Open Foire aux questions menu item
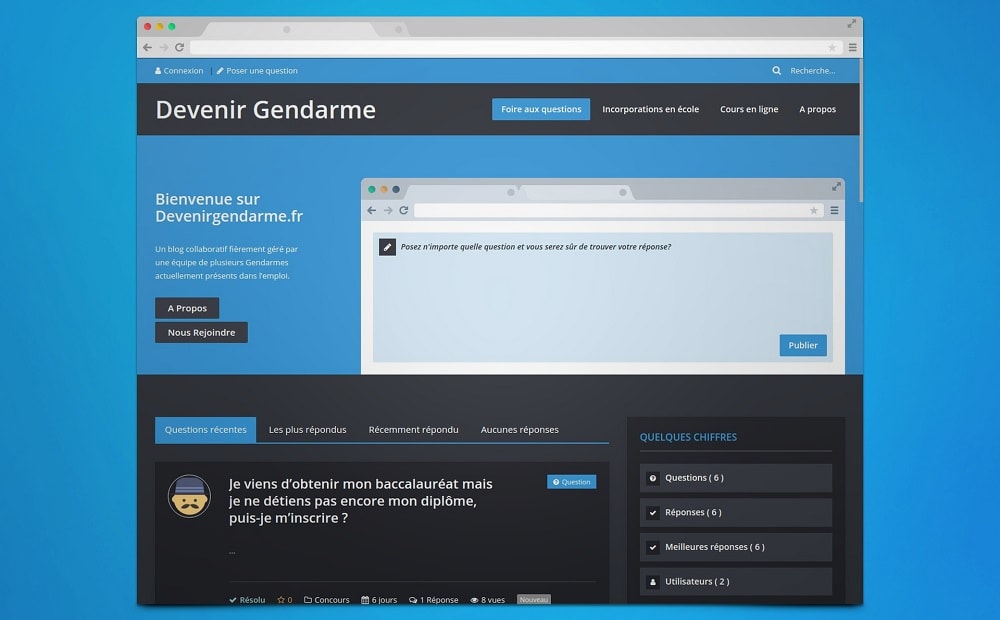This screenshot has height=620, width=1000. pyautogui.click(x=541, y=109)
